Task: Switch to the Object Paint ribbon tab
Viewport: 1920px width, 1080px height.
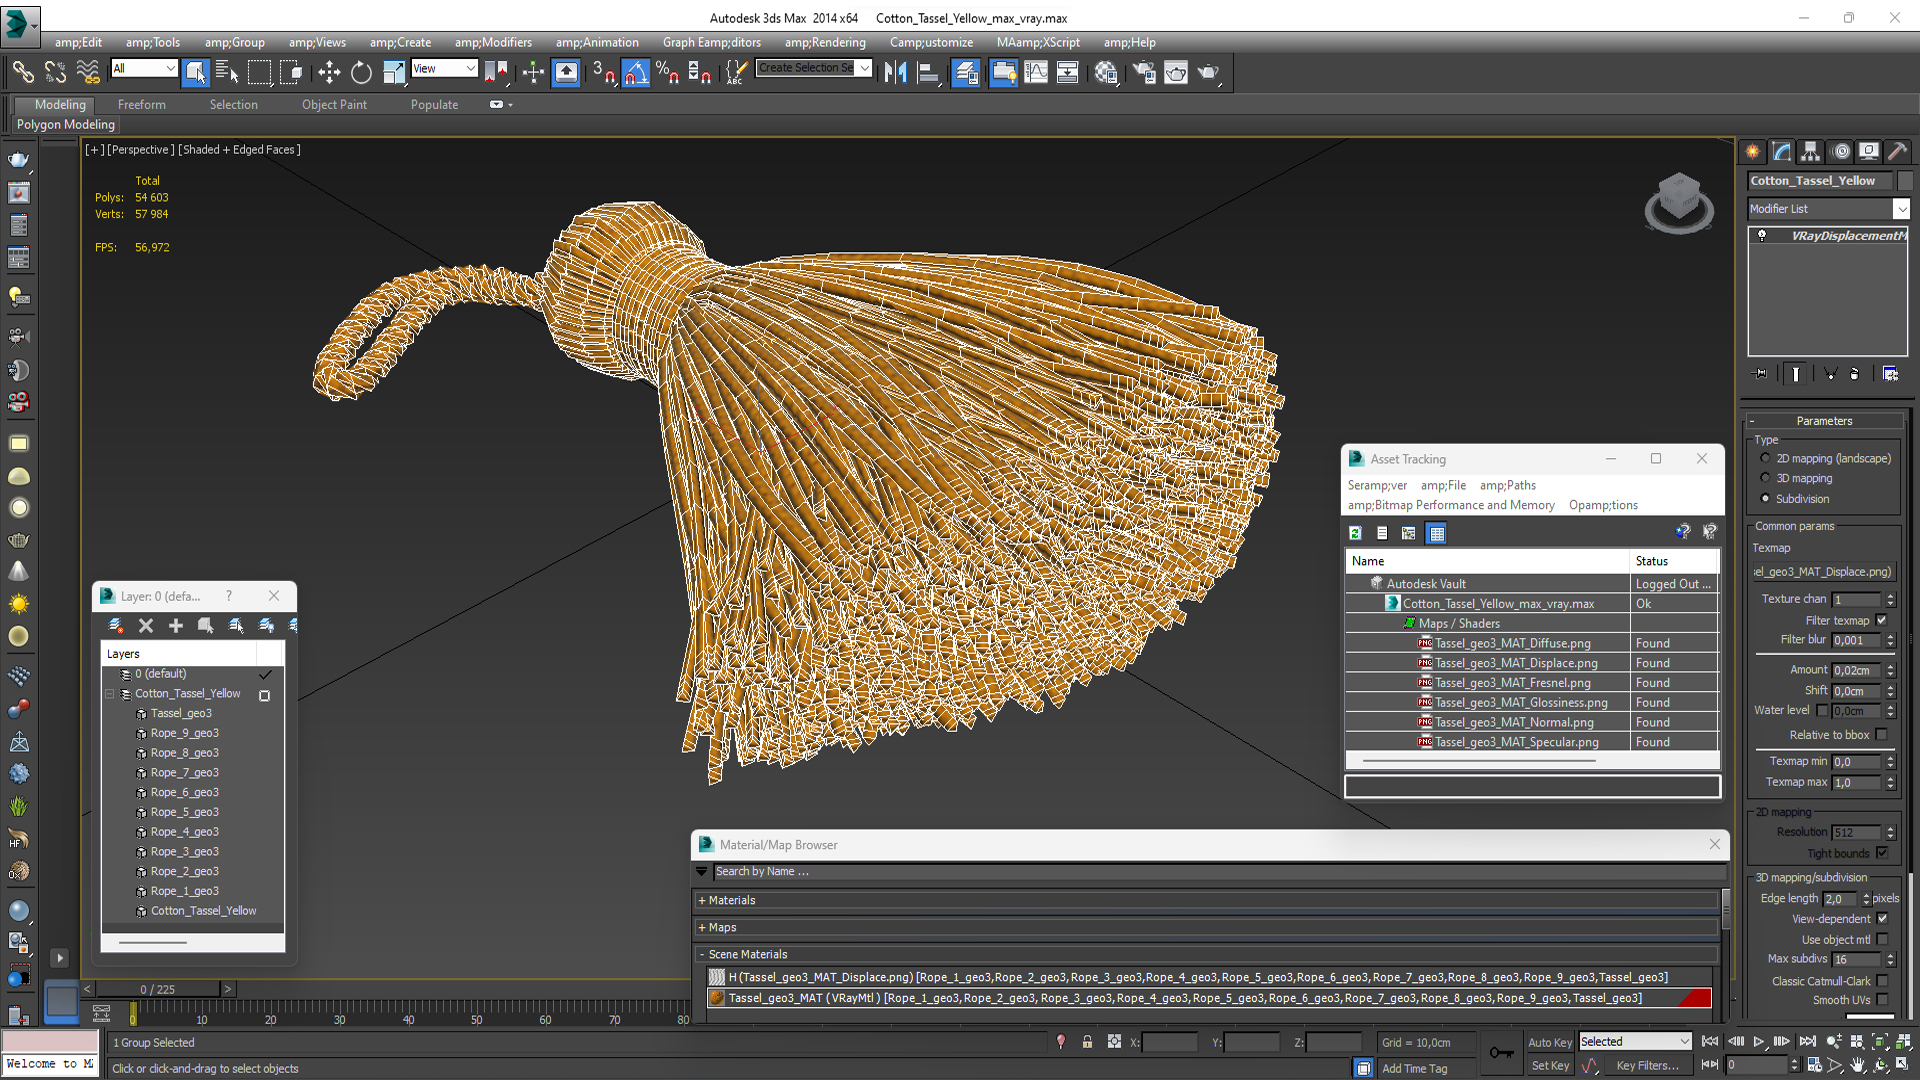Action: coord(334,104)
